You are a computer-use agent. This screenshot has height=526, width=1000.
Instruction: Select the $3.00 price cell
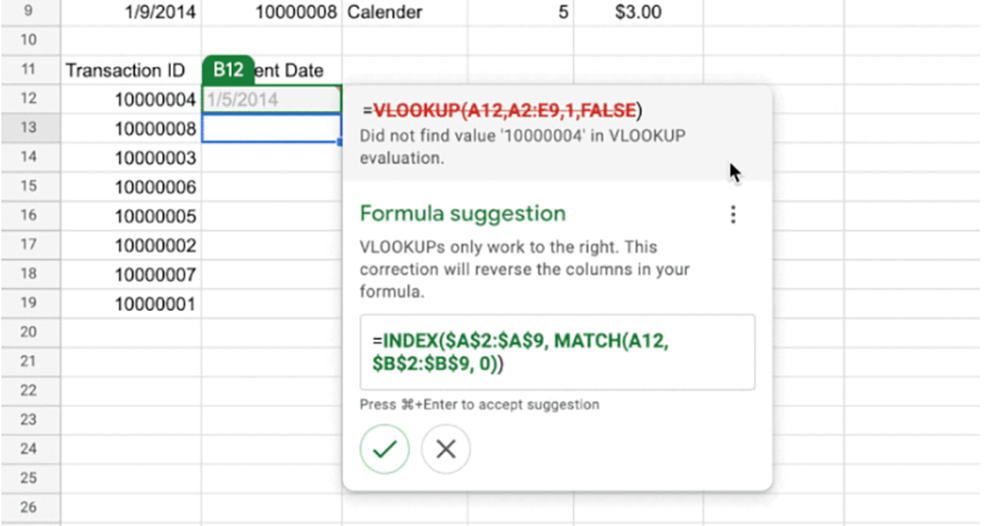(x=638, y=12)
